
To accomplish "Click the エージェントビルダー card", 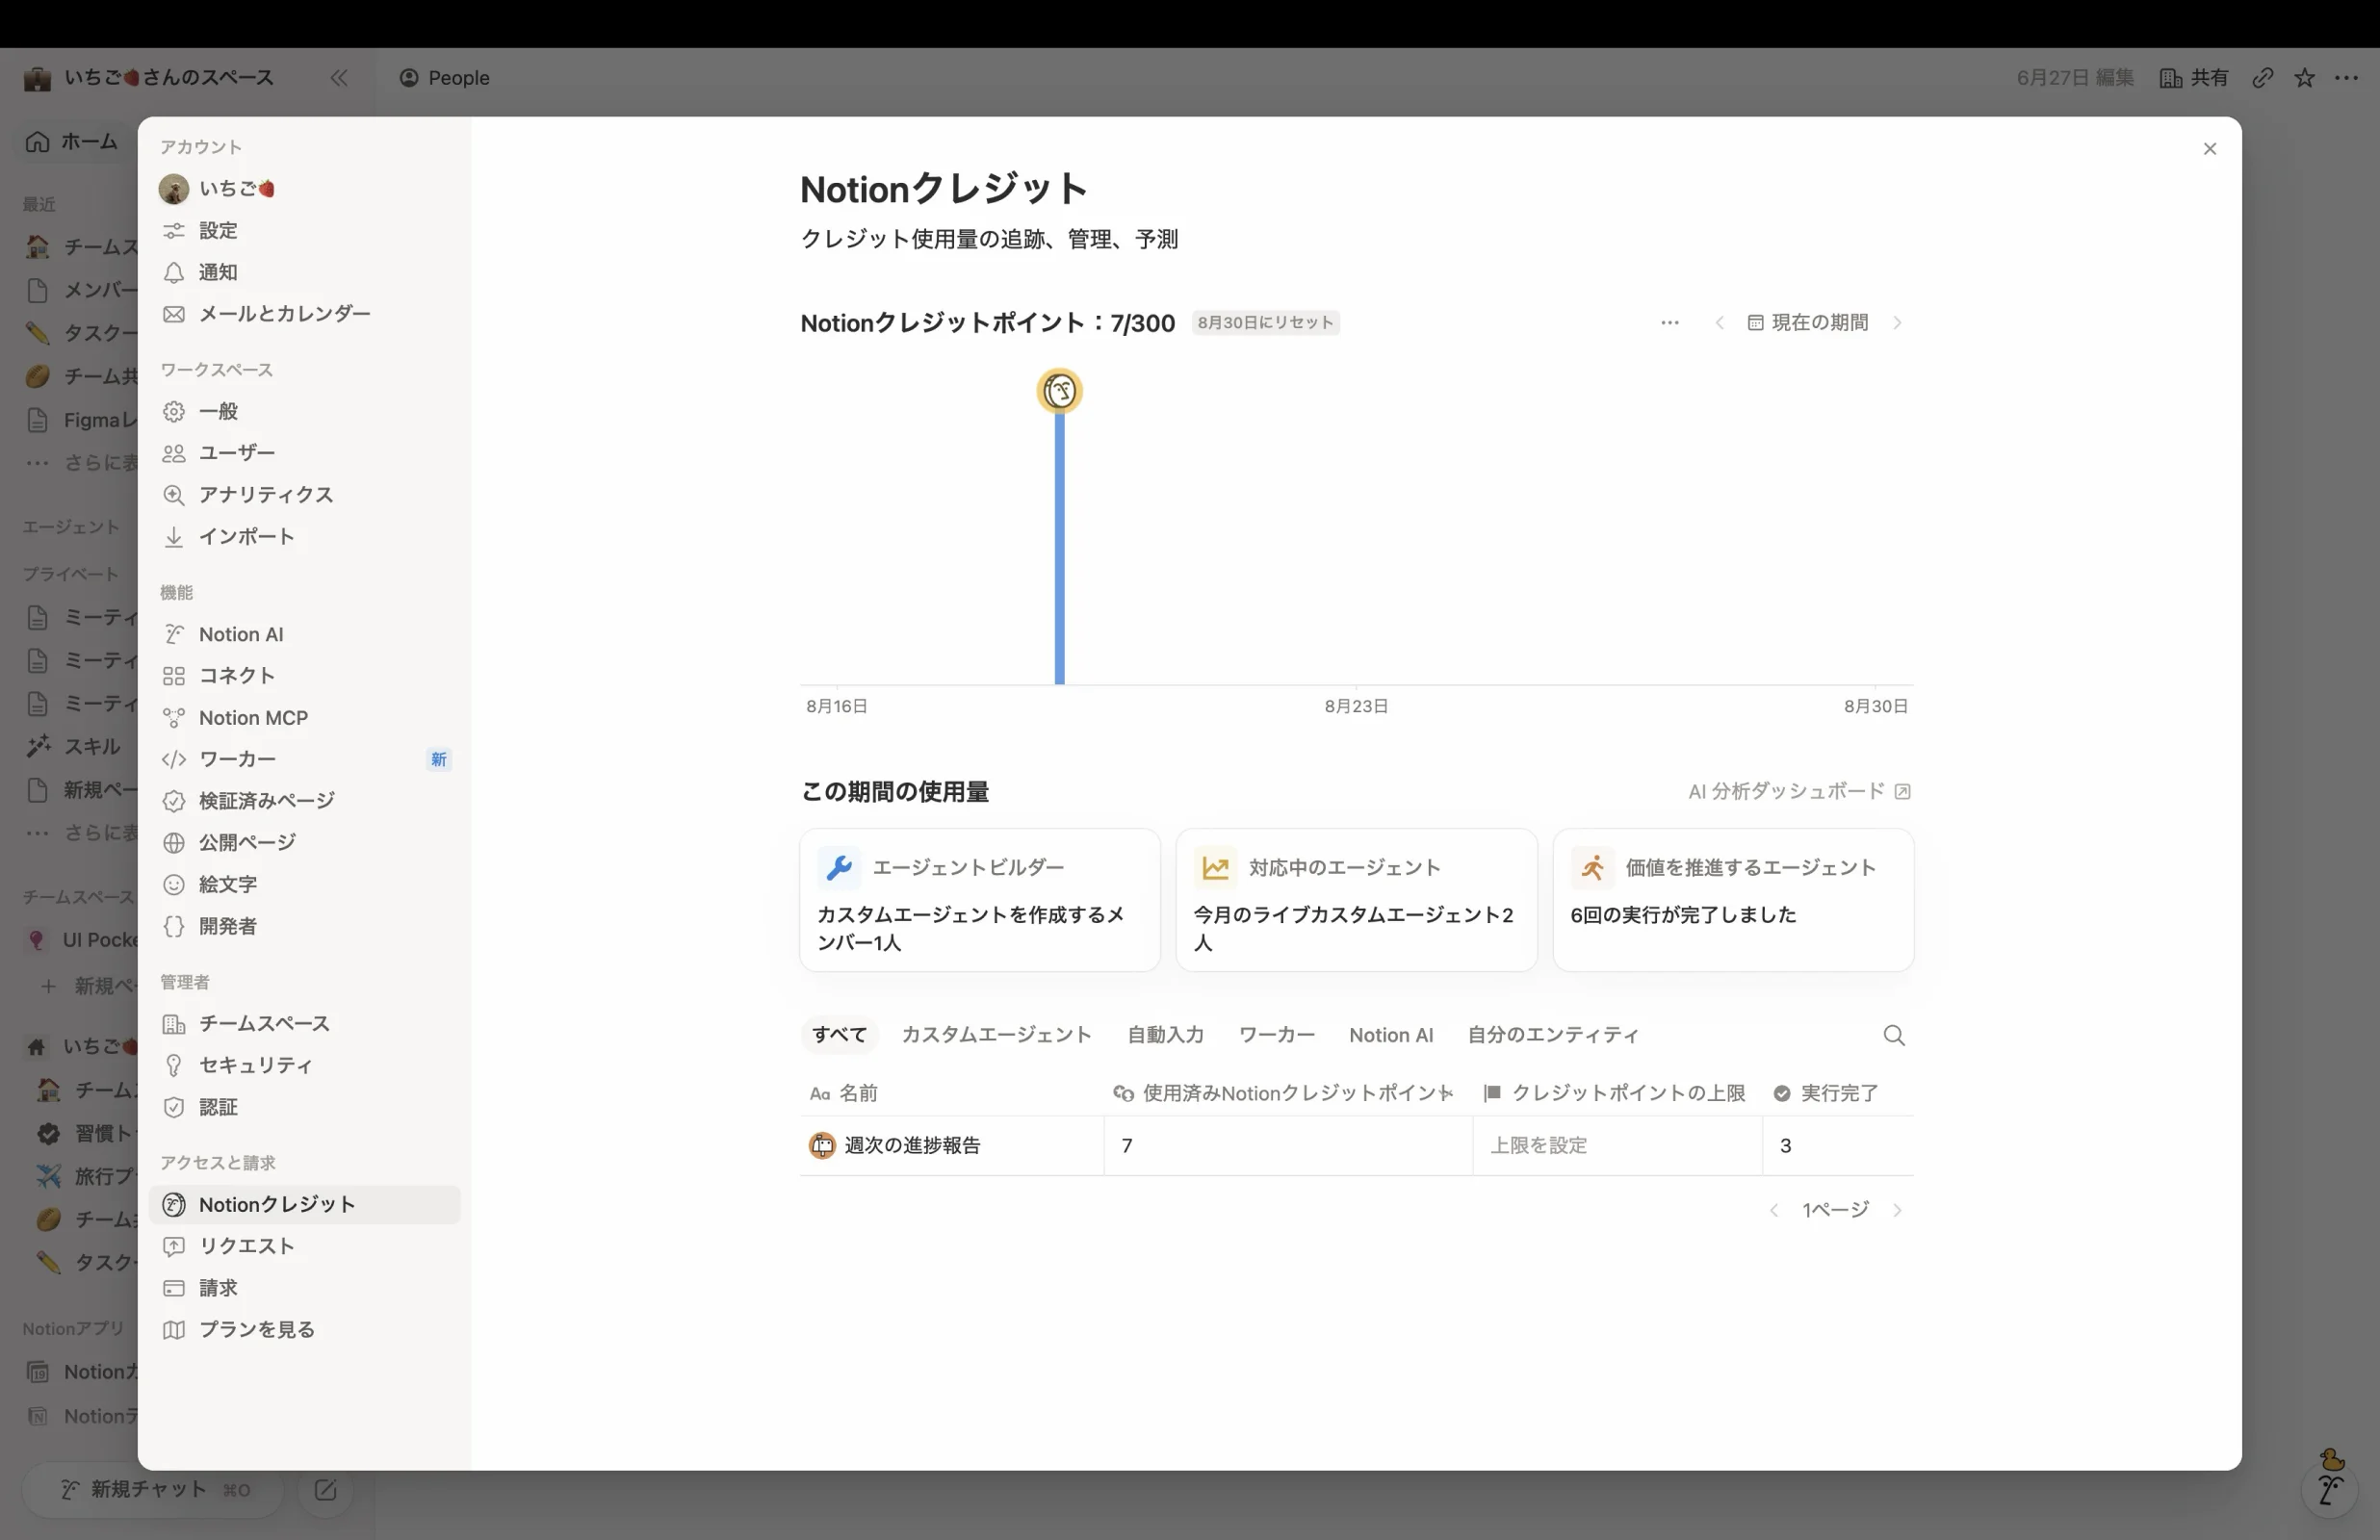I will pyautogui.click(x=979, y=900).
